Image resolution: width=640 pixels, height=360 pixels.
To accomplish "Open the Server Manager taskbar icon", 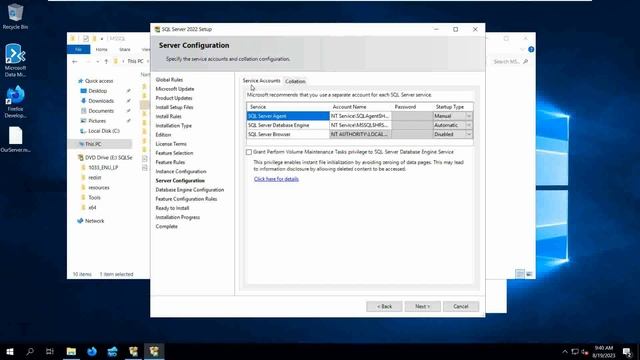I will point(113,351).
